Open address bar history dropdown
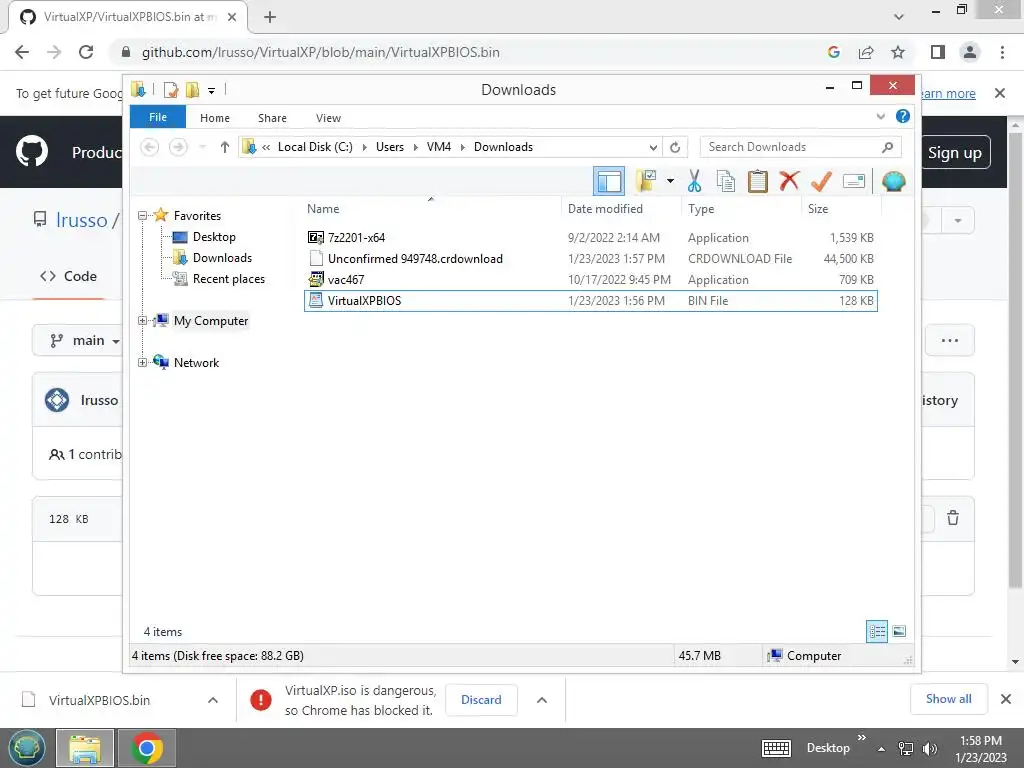 (x=653, y=147)
